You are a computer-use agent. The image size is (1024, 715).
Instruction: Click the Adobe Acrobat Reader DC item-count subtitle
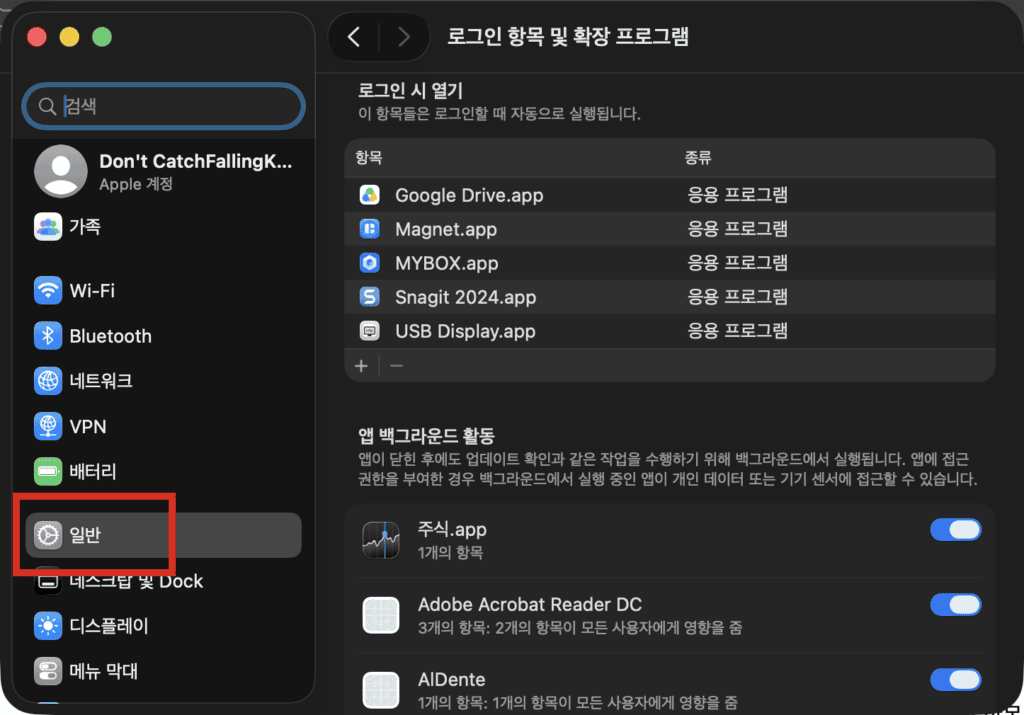tap(580, 628)
